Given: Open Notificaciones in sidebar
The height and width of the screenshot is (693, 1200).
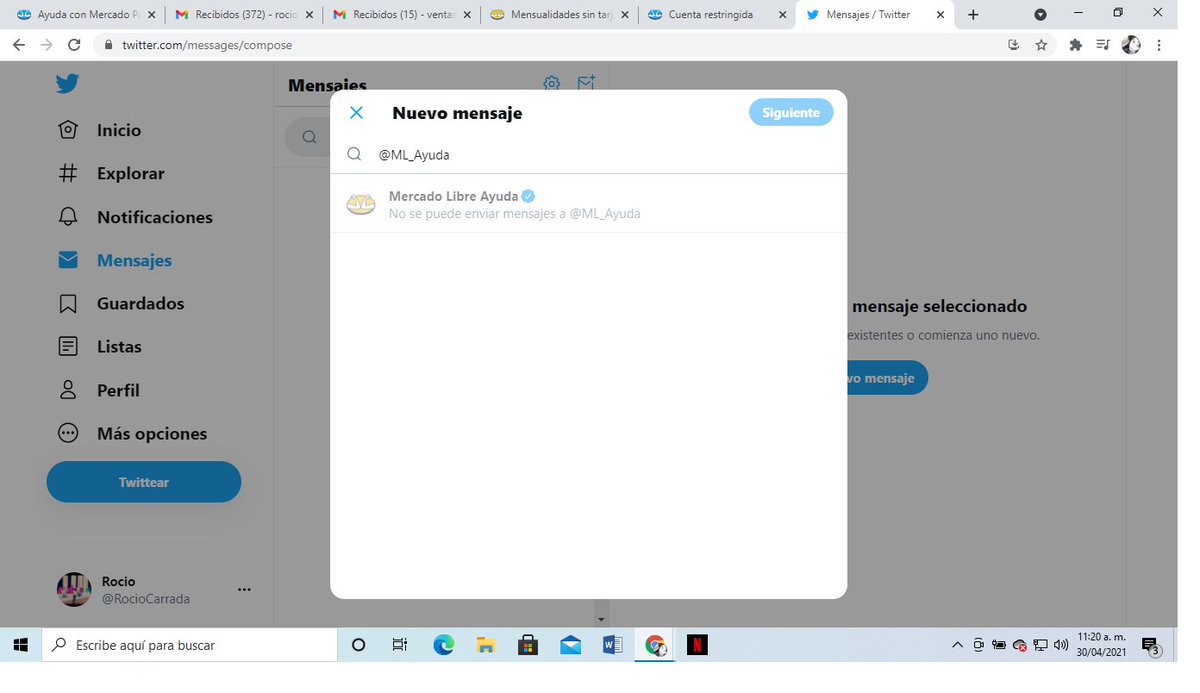Looking at the screenshot, I should (135, 217).
